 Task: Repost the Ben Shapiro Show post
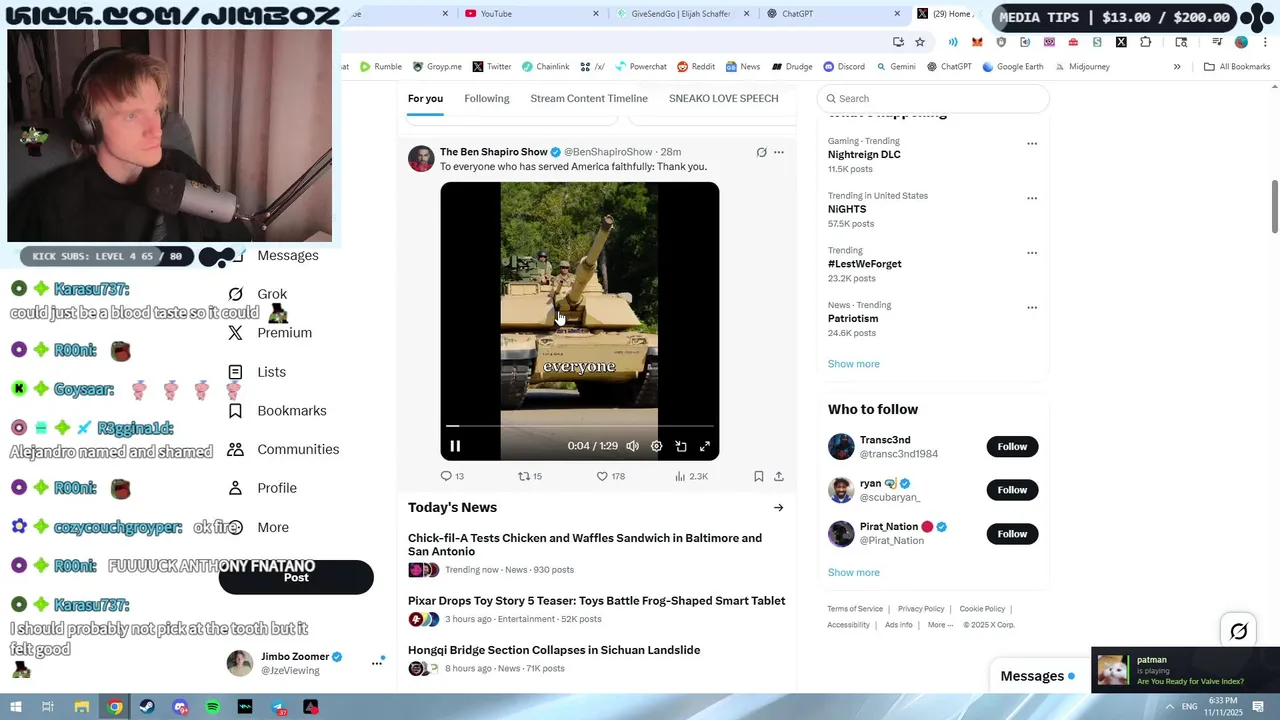click(529, 476)
